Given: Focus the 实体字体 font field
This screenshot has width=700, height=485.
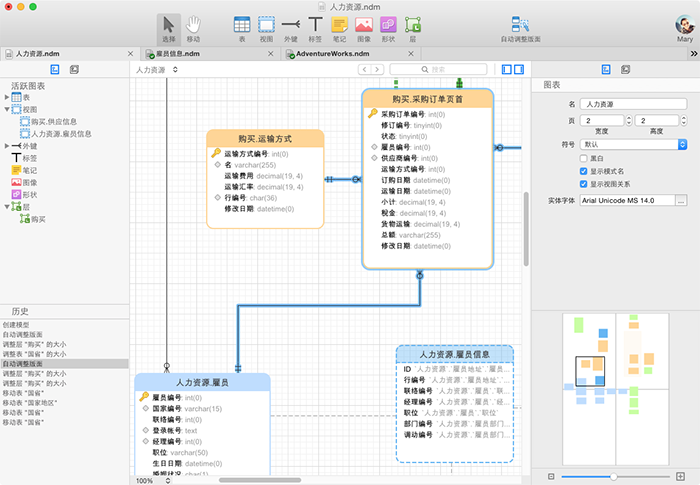Looking at the screenshot, I should pos(627,201).
